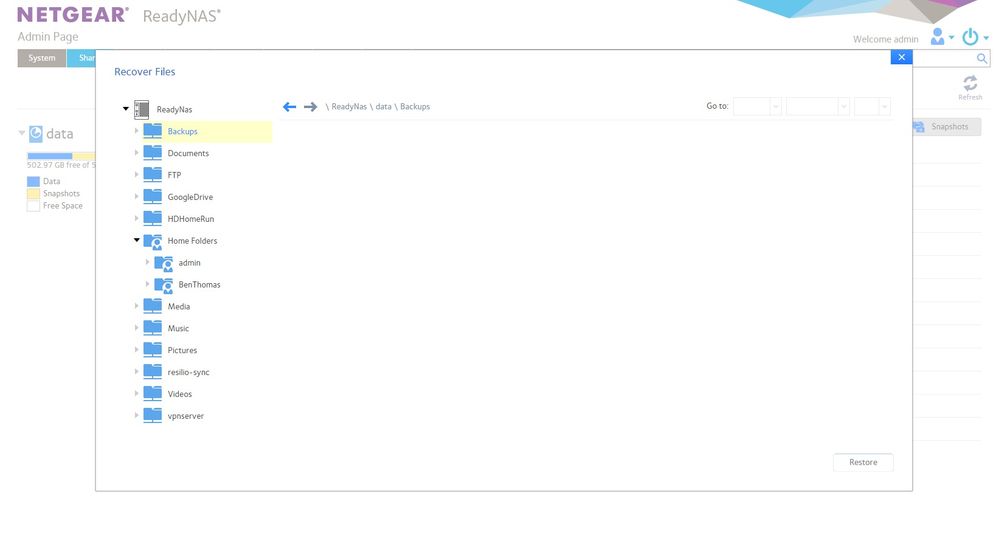Image resolution: width=999 pixels, height=533 pixels.
Task: Click the forward navigation arrow
Action: [x=310, y=106]
